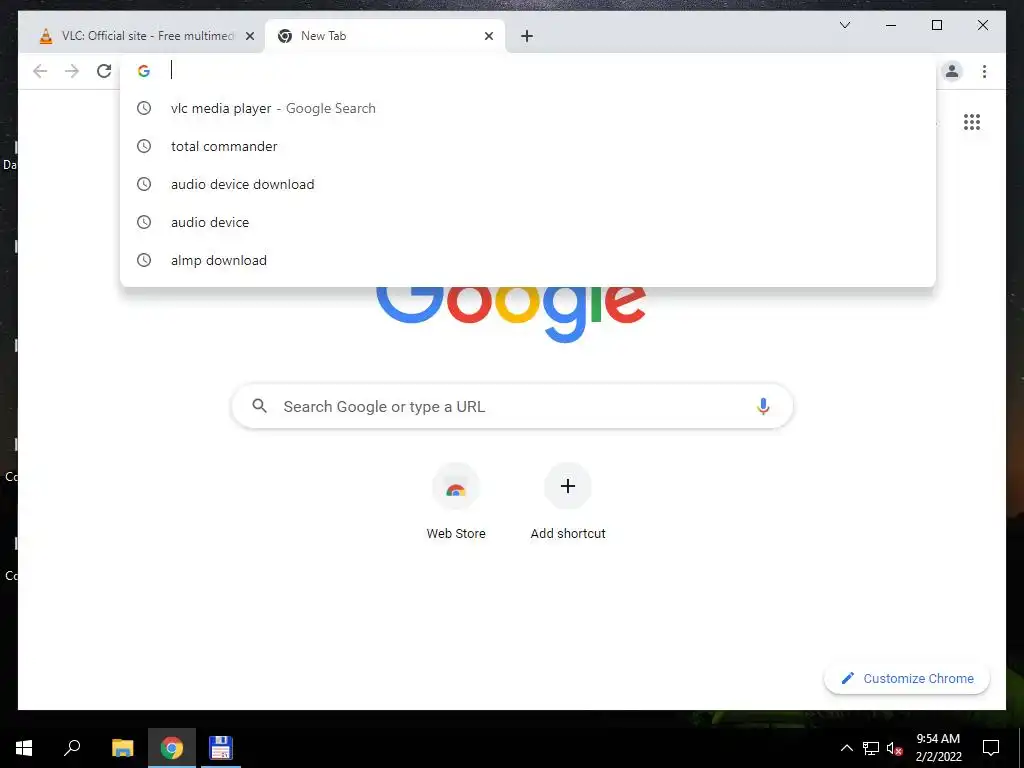Screen dimensions: 1024x768
Task: Reload the page with the refresh icon
Action: pos(104,71)
